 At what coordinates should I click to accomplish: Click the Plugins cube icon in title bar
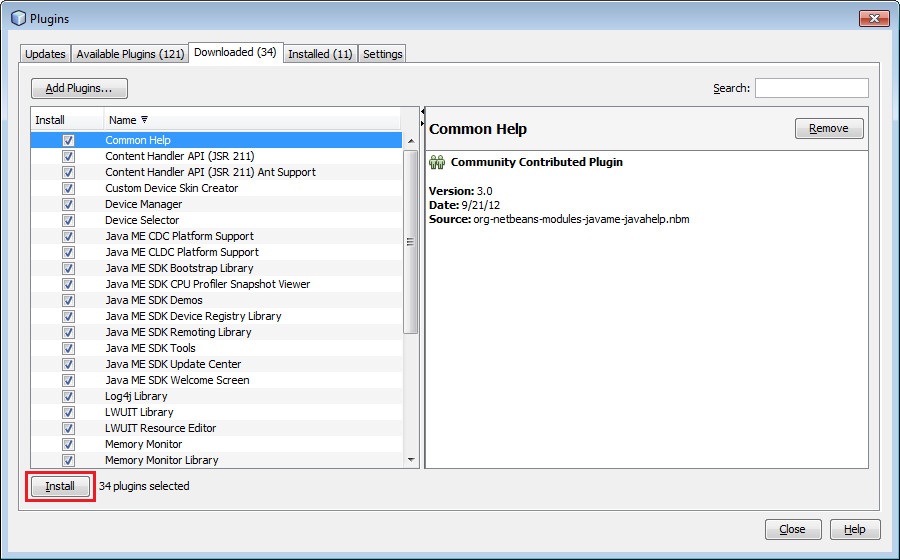point(18,18)
